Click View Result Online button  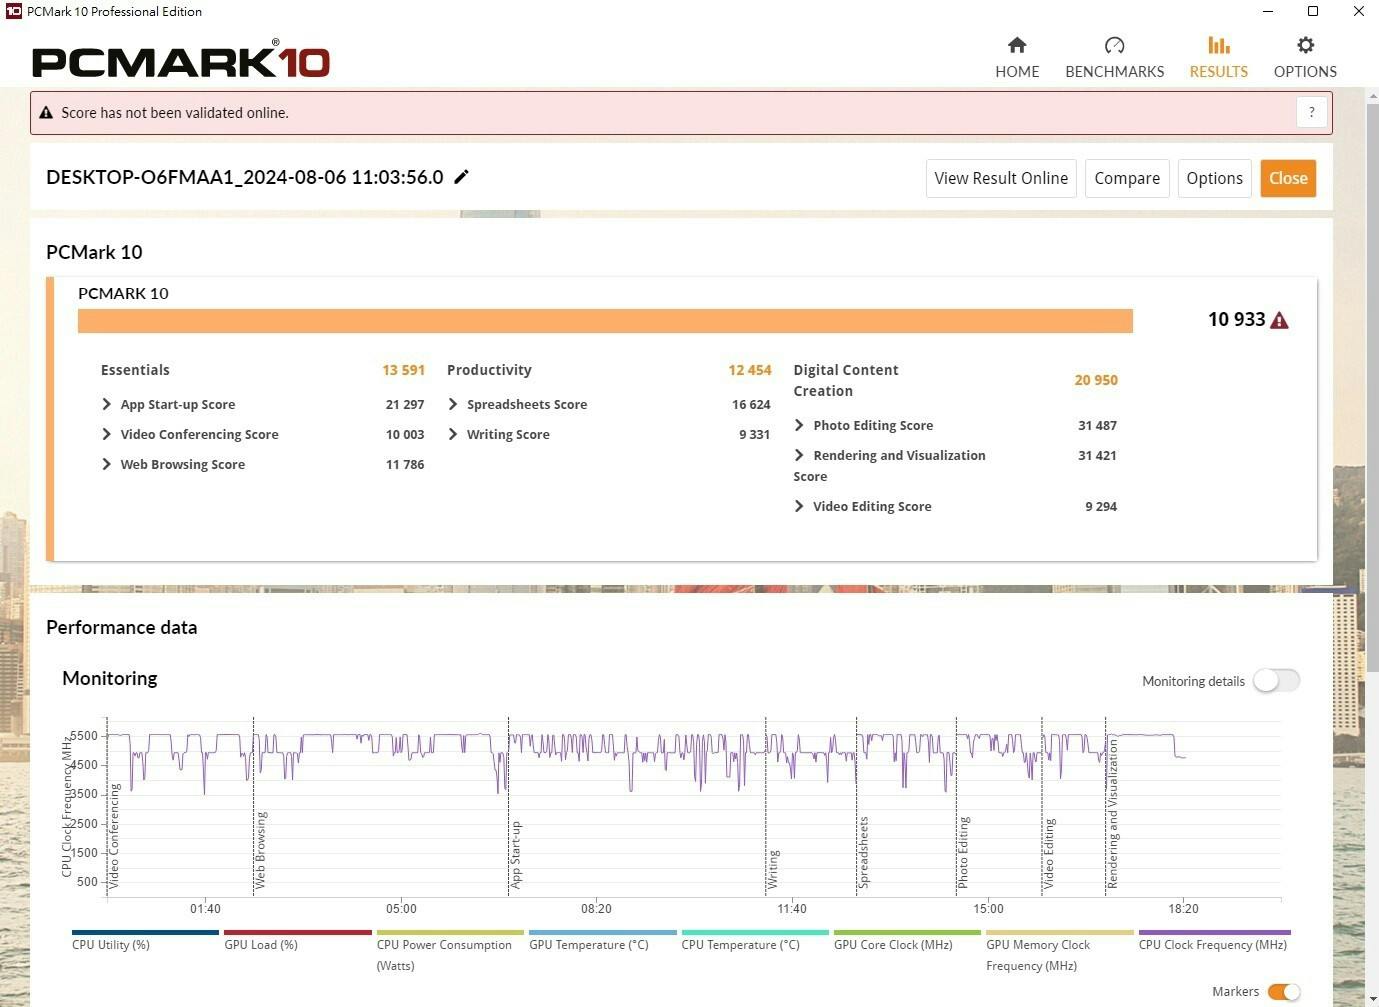tap(1001, 178)
